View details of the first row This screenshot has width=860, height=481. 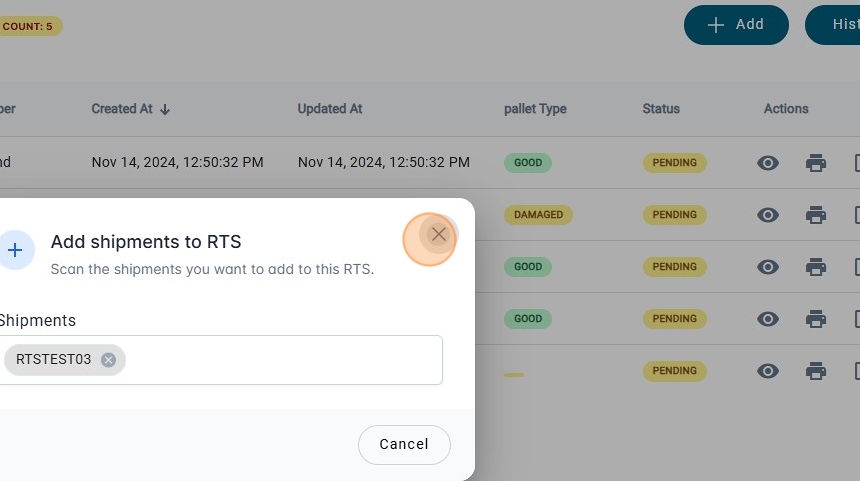[768, 163]
